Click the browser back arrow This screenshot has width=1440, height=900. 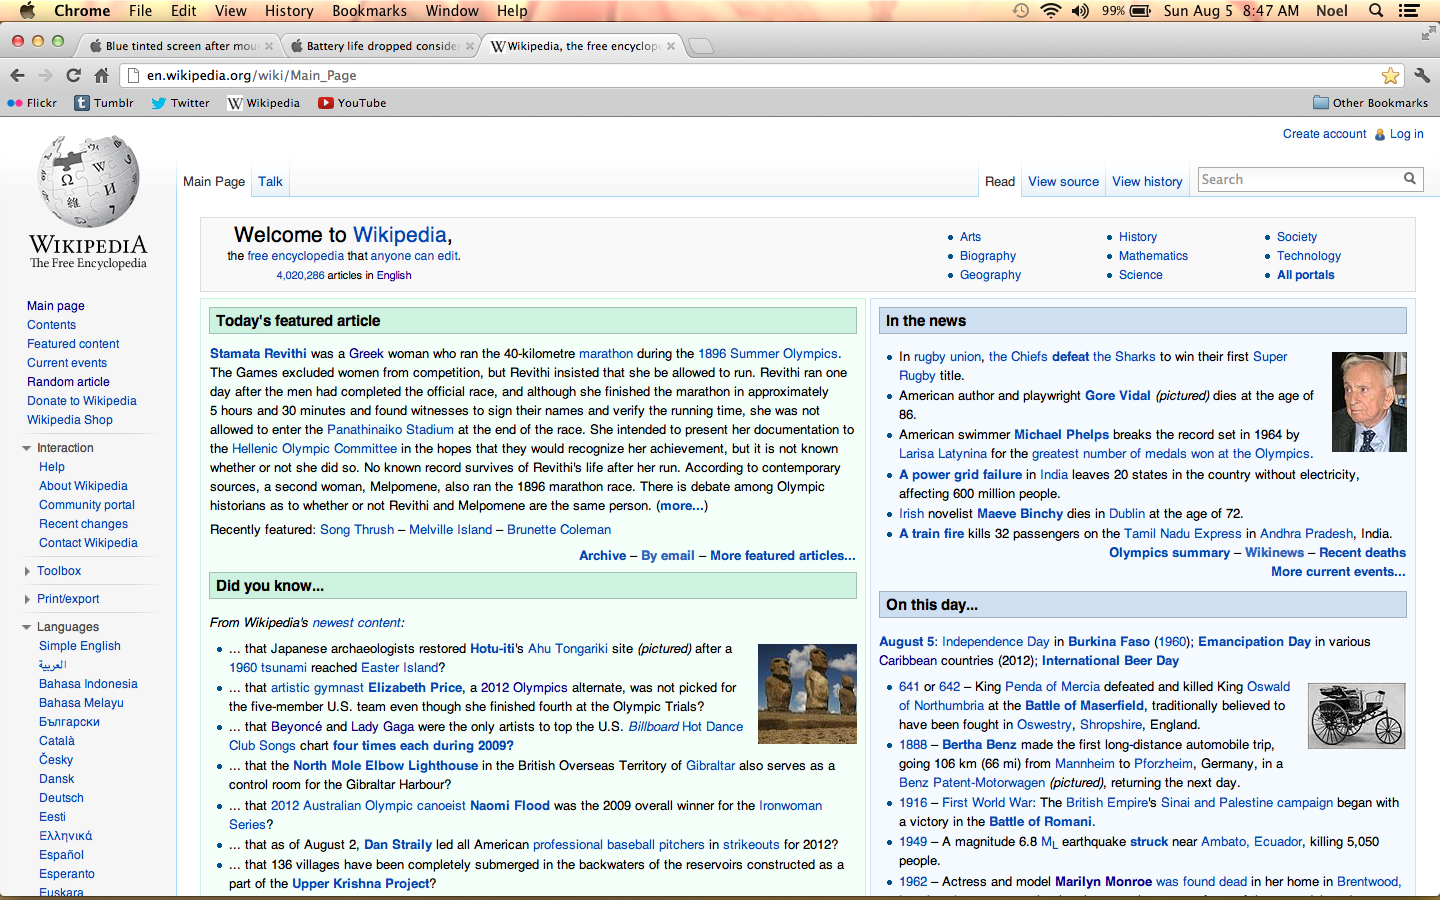[17, 75]
